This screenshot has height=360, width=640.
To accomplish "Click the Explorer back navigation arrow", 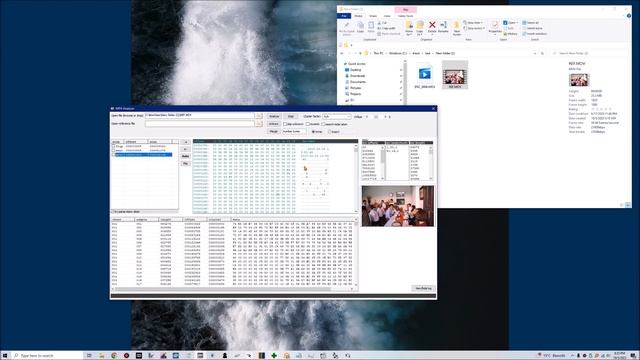I will click(x=342, y=53).
